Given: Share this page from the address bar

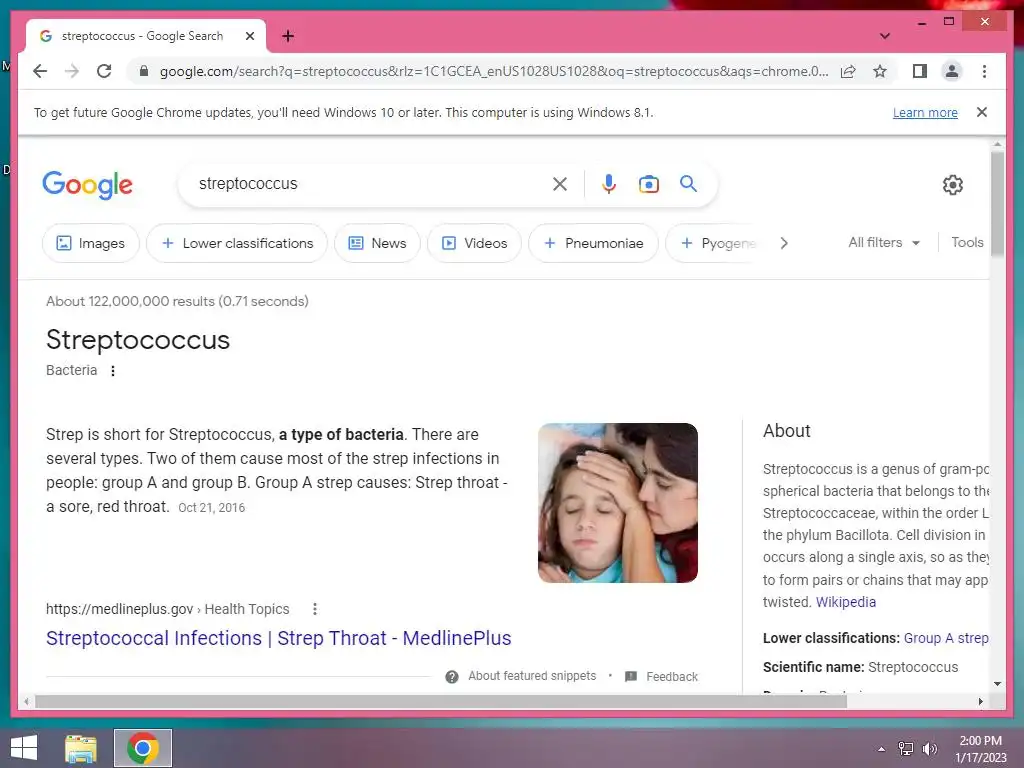Looking at the screenshot, I should [x=848, y=71].
